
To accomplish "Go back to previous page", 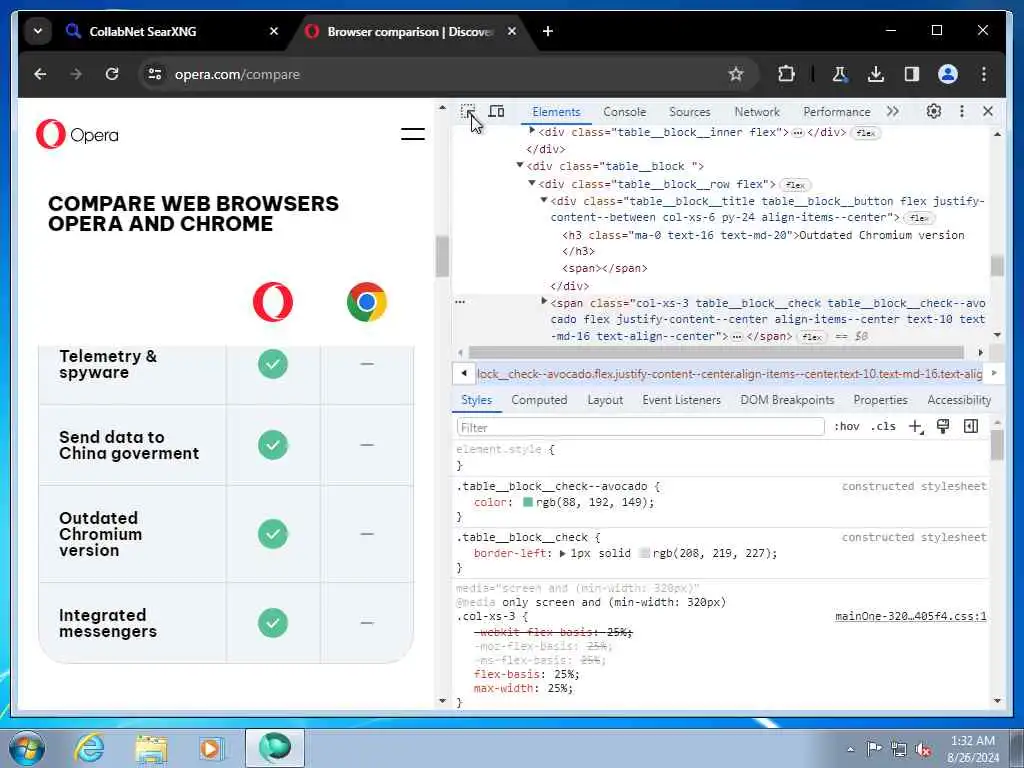I will click(40, 74).
